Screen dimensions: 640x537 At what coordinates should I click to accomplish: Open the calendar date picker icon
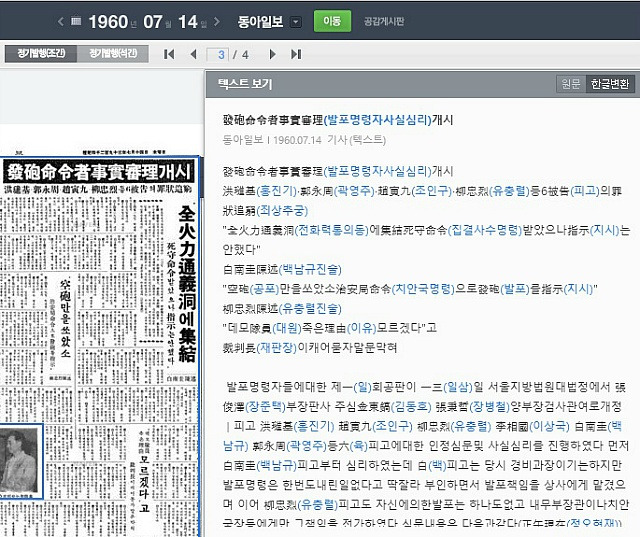coord(76,21)
